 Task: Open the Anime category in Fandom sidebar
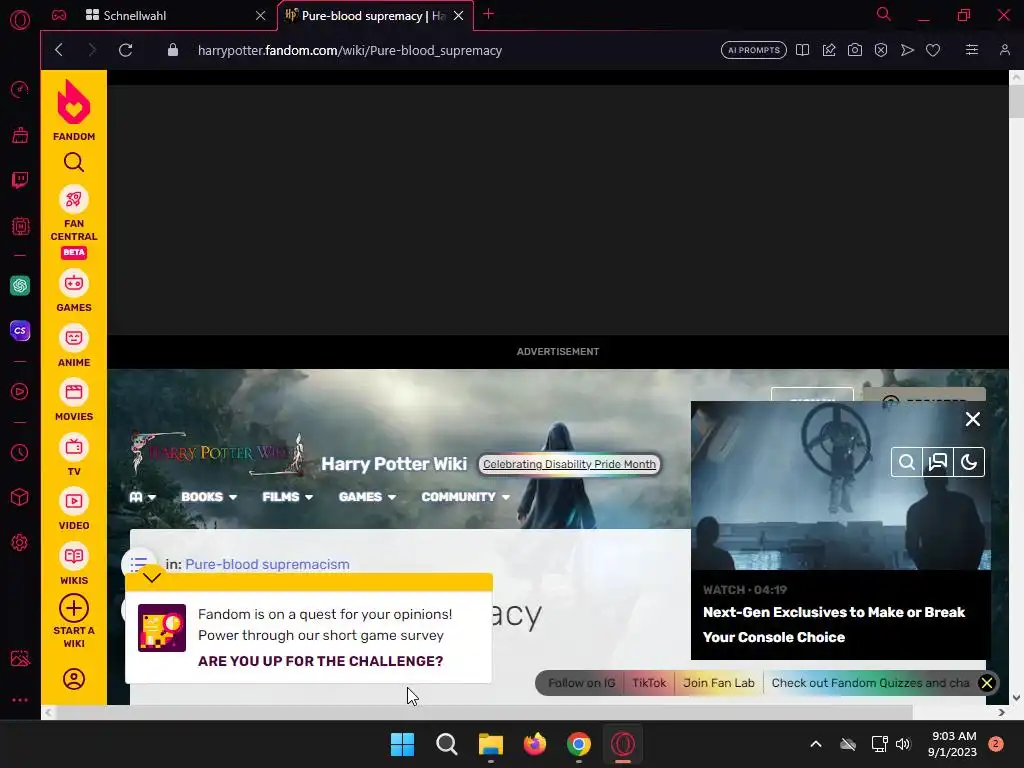pos(74,346)
